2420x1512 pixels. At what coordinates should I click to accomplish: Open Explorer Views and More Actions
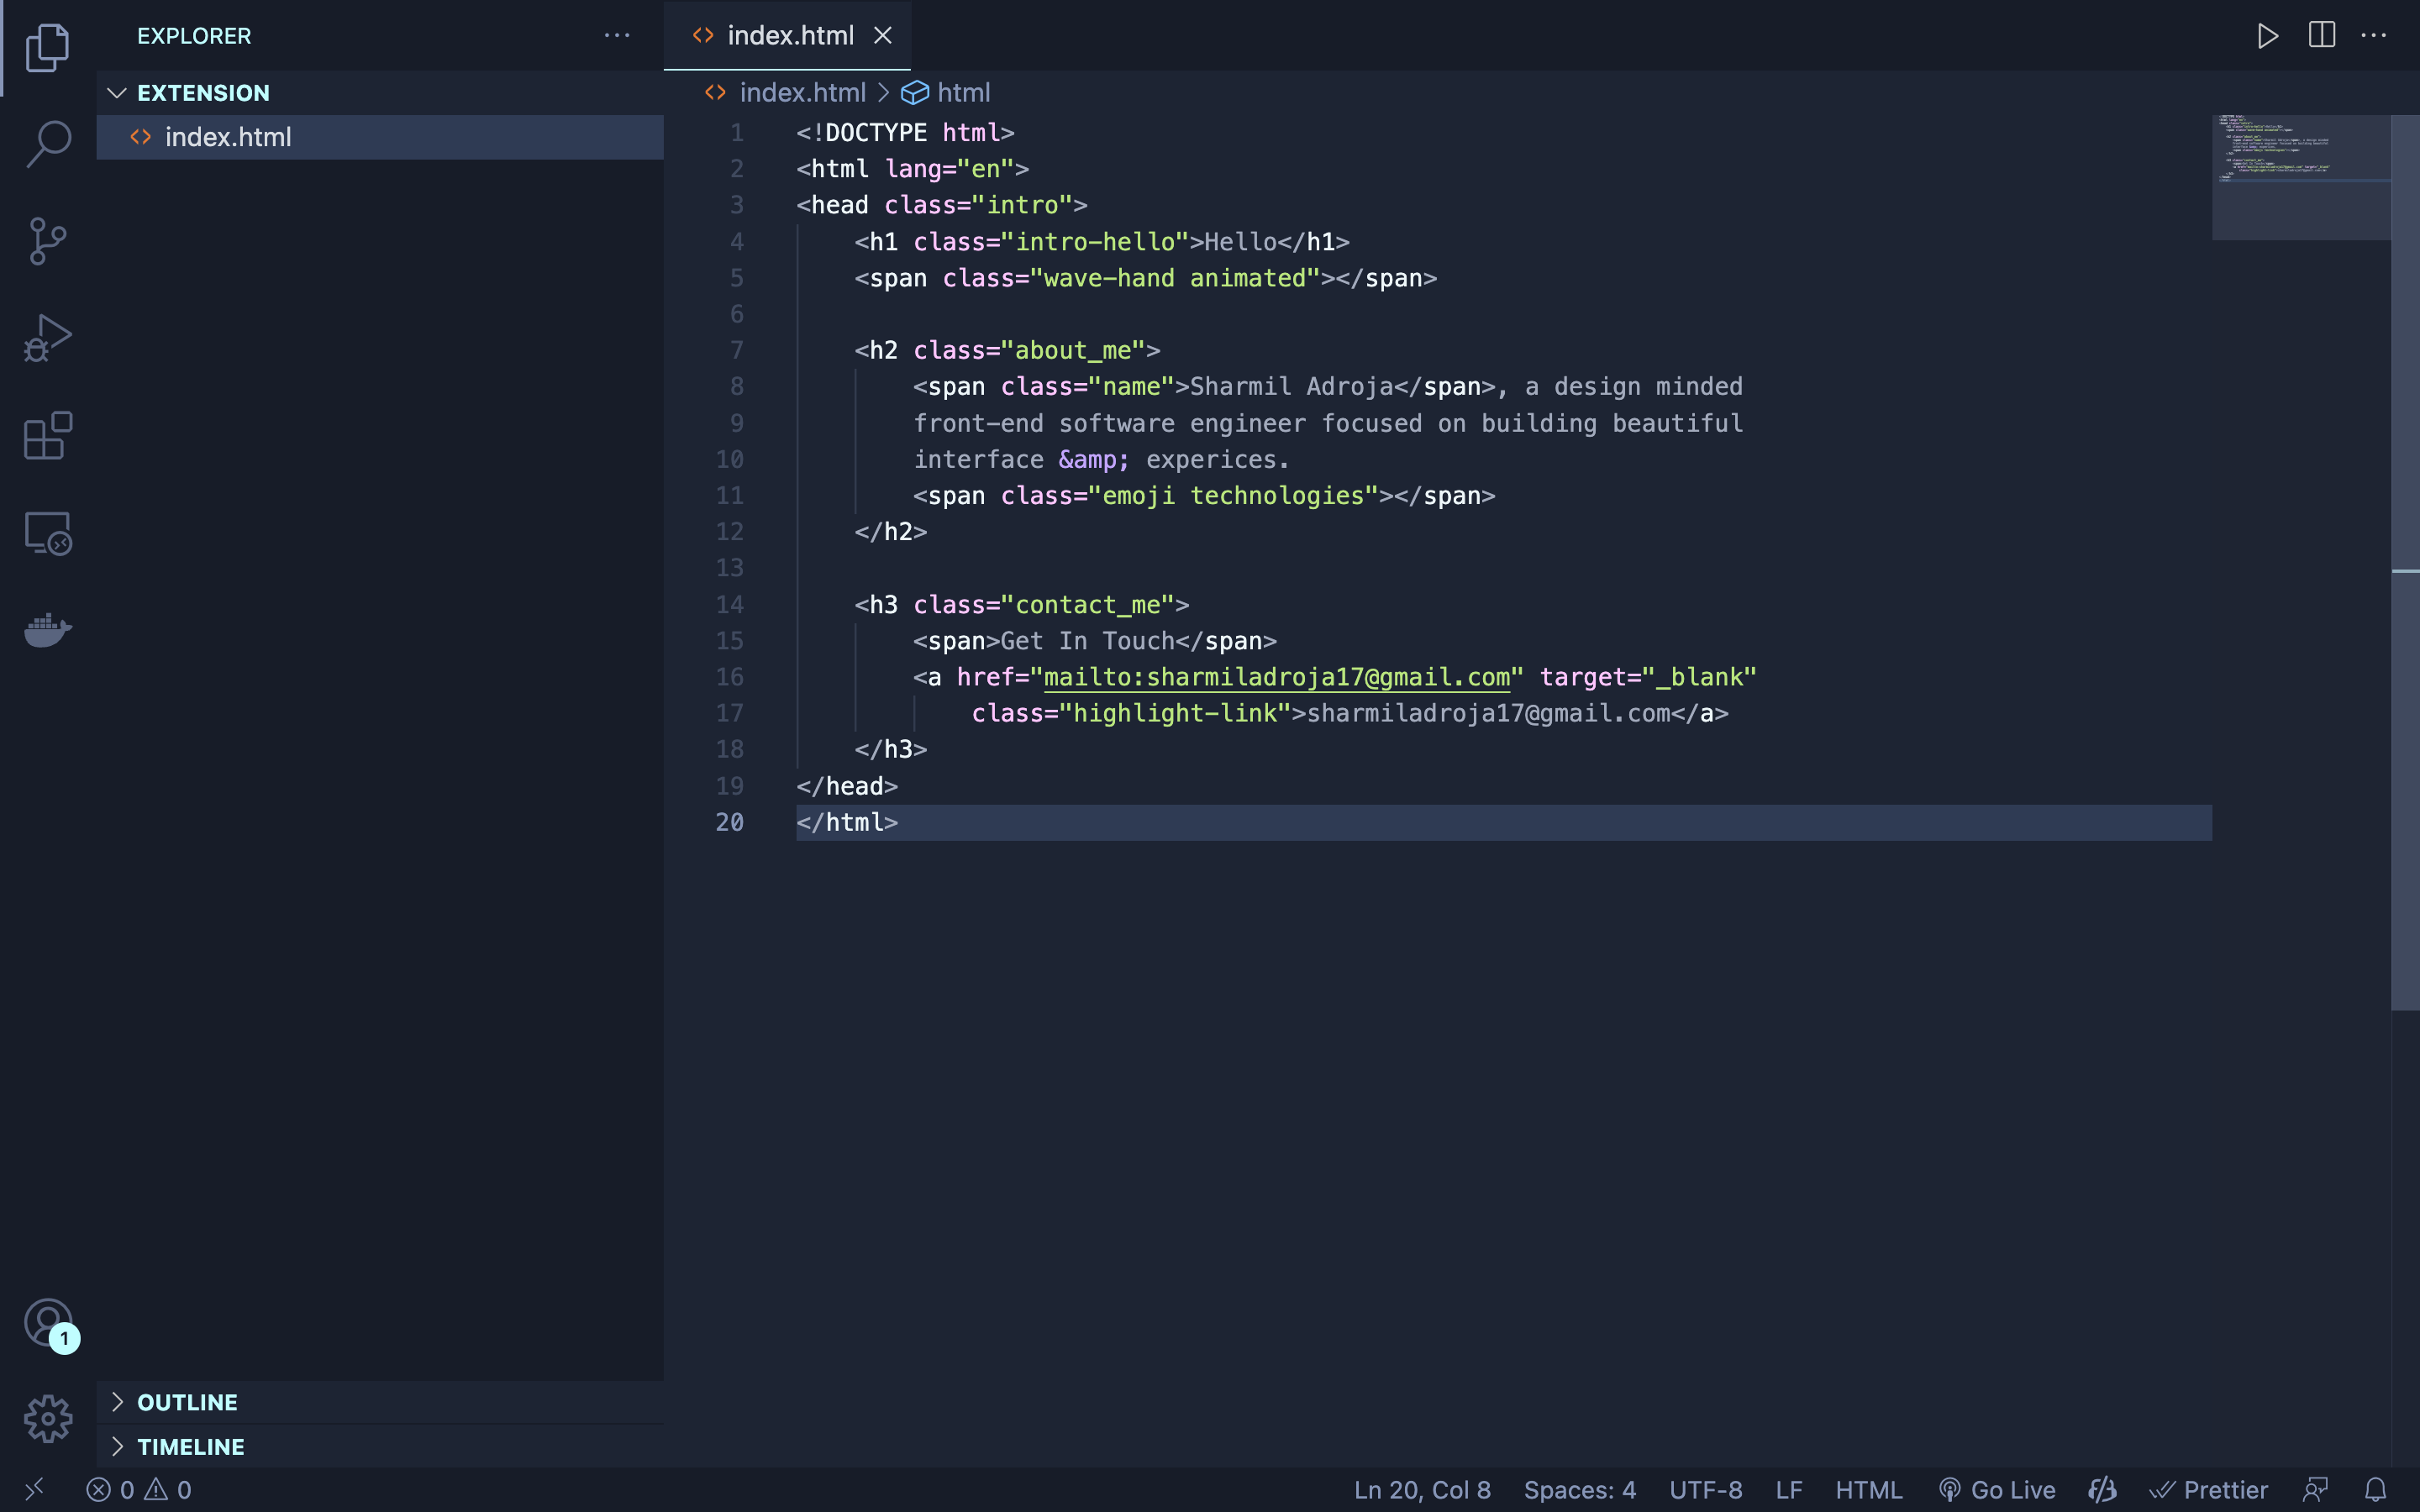pyautogui.click(x=617, y=36)
